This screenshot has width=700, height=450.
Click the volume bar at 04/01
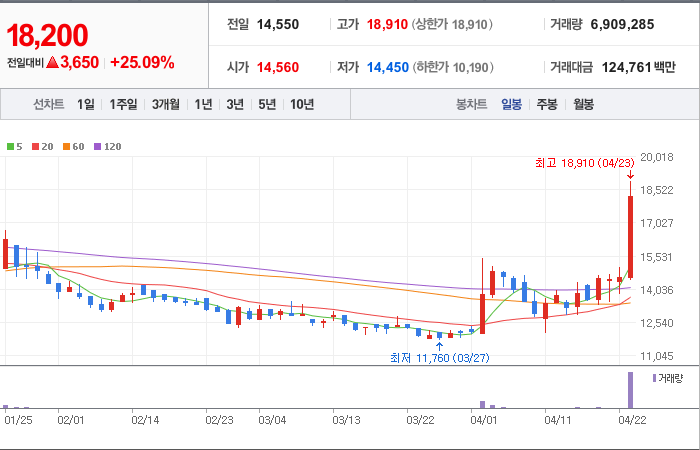coord(482,404)
